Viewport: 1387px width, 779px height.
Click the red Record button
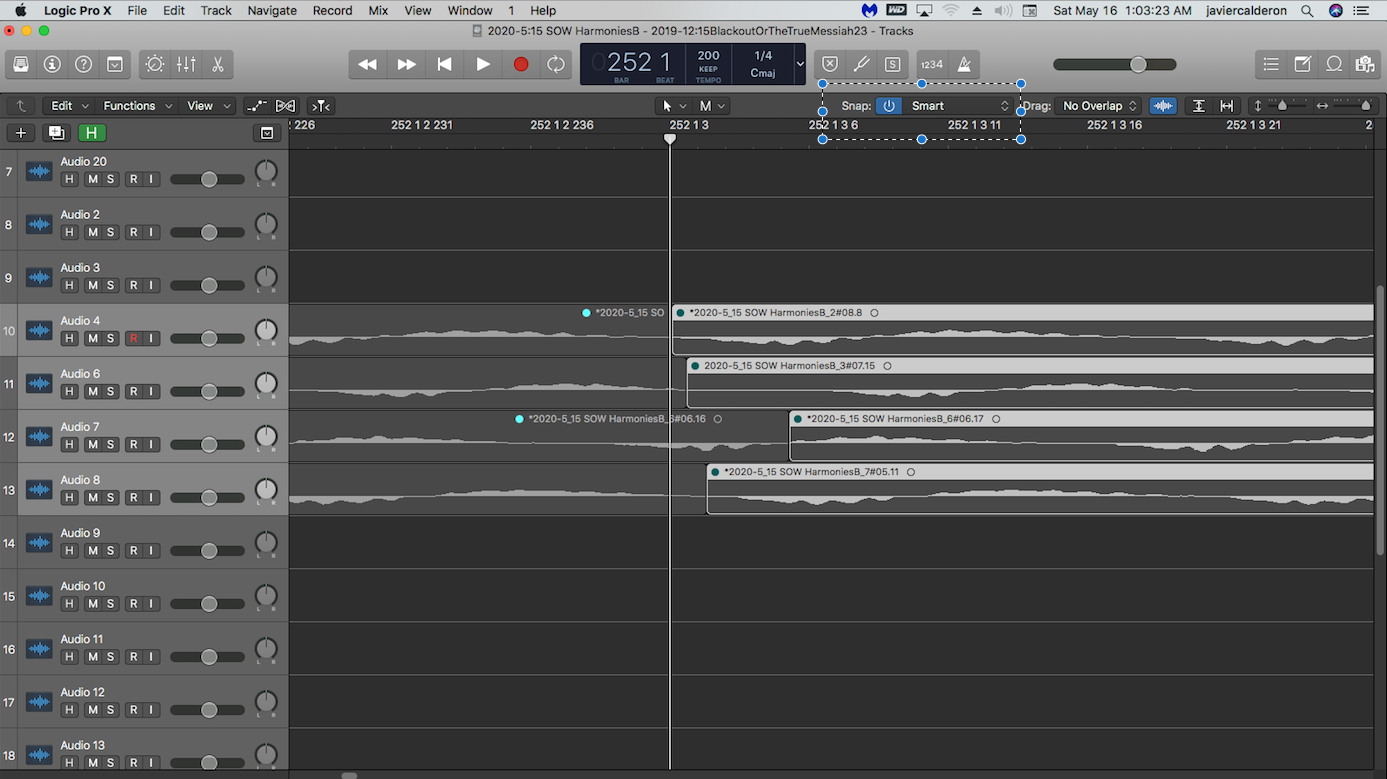coord(521,64)
